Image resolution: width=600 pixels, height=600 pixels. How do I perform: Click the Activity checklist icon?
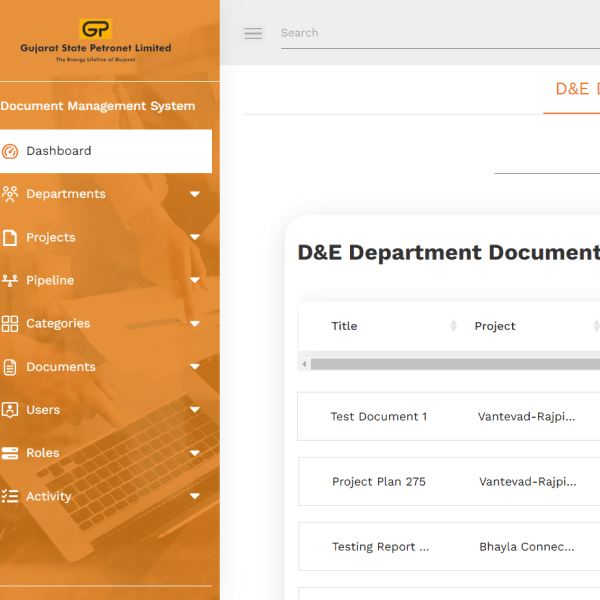pos(10,496)
